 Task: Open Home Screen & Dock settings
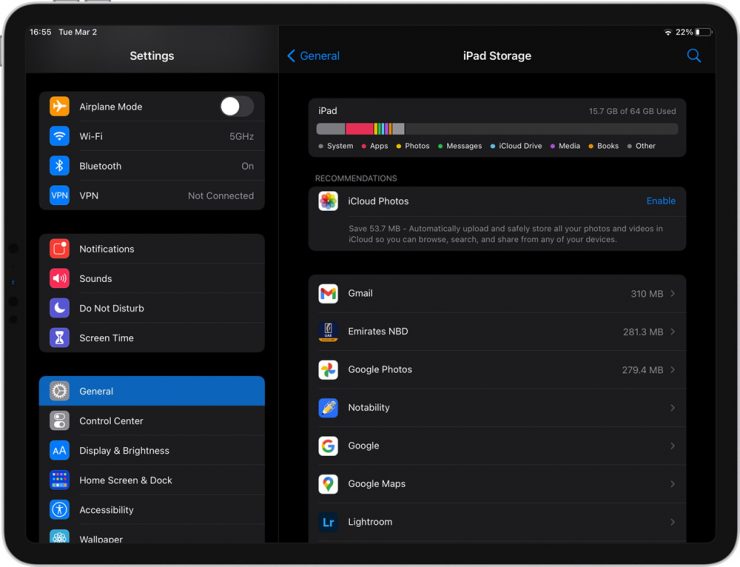[x=152, y=480]
